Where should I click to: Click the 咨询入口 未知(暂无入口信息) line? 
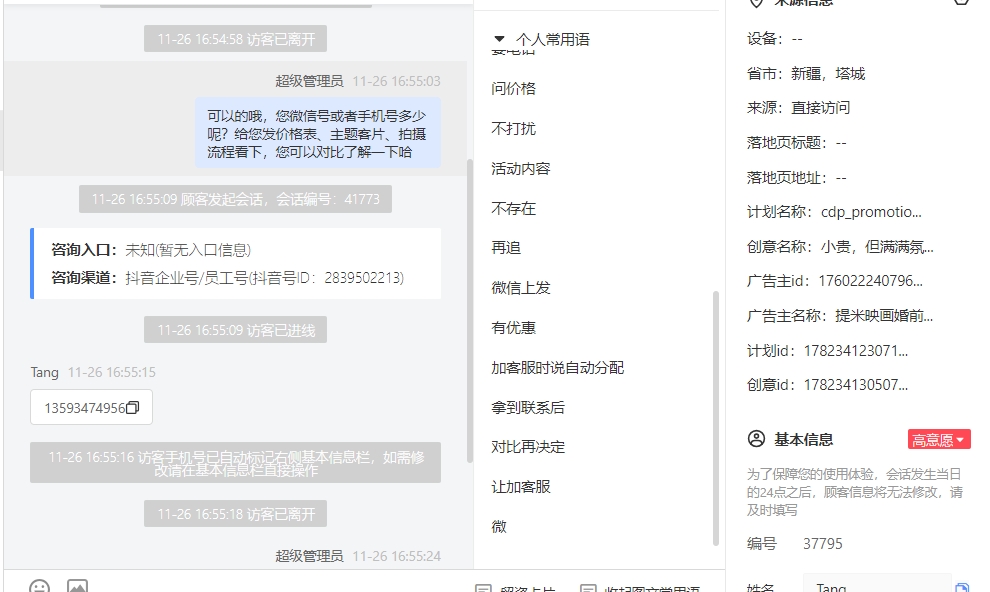[x=152, y=250]
